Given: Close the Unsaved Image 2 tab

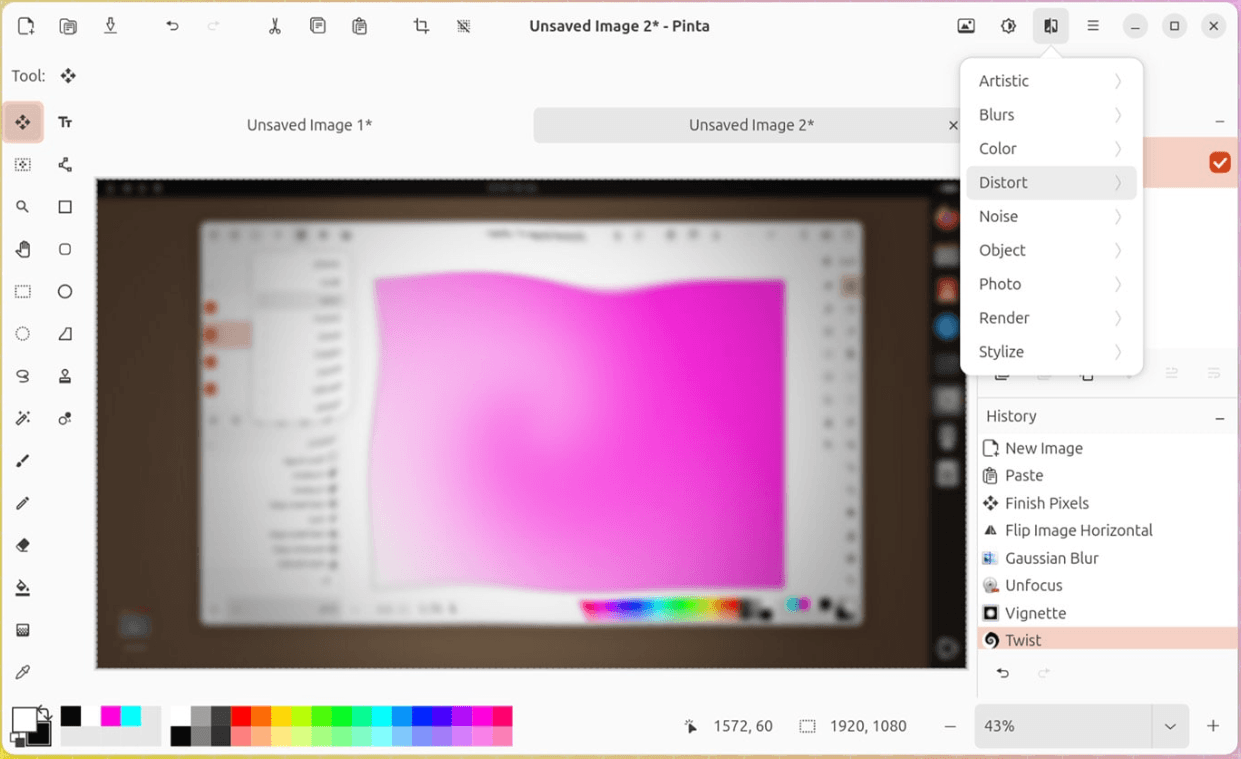Looking at the screenshot, I should click(x=953, y=125).
